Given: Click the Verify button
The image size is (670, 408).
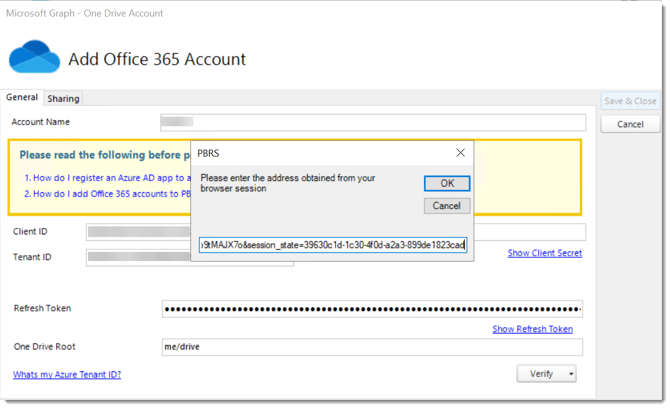Looking at the screenshot, I should point(541,374).
